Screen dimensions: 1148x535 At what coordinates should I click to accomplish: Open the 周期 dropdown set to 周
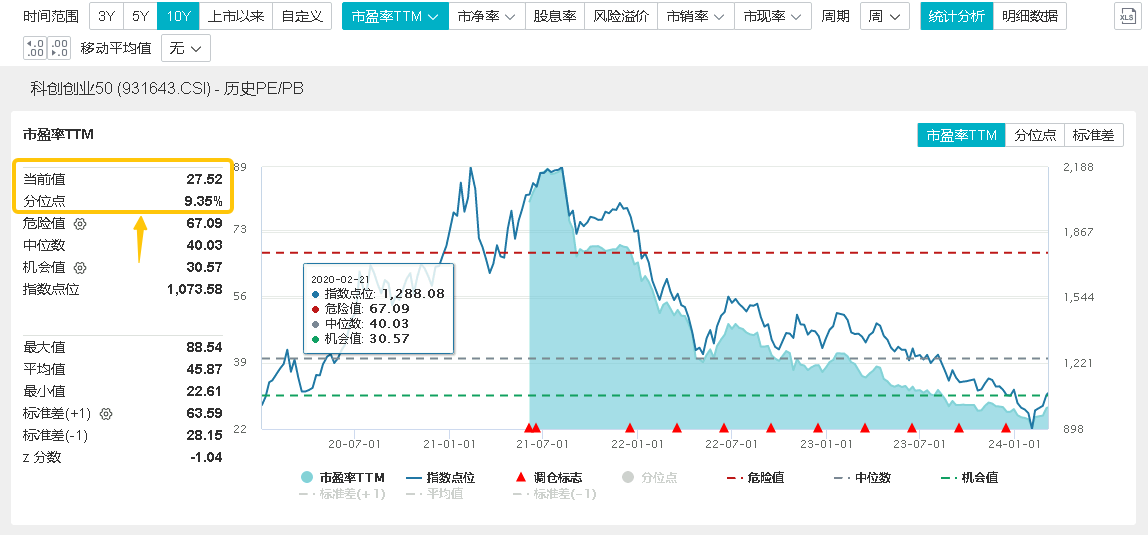pos(884,16)
